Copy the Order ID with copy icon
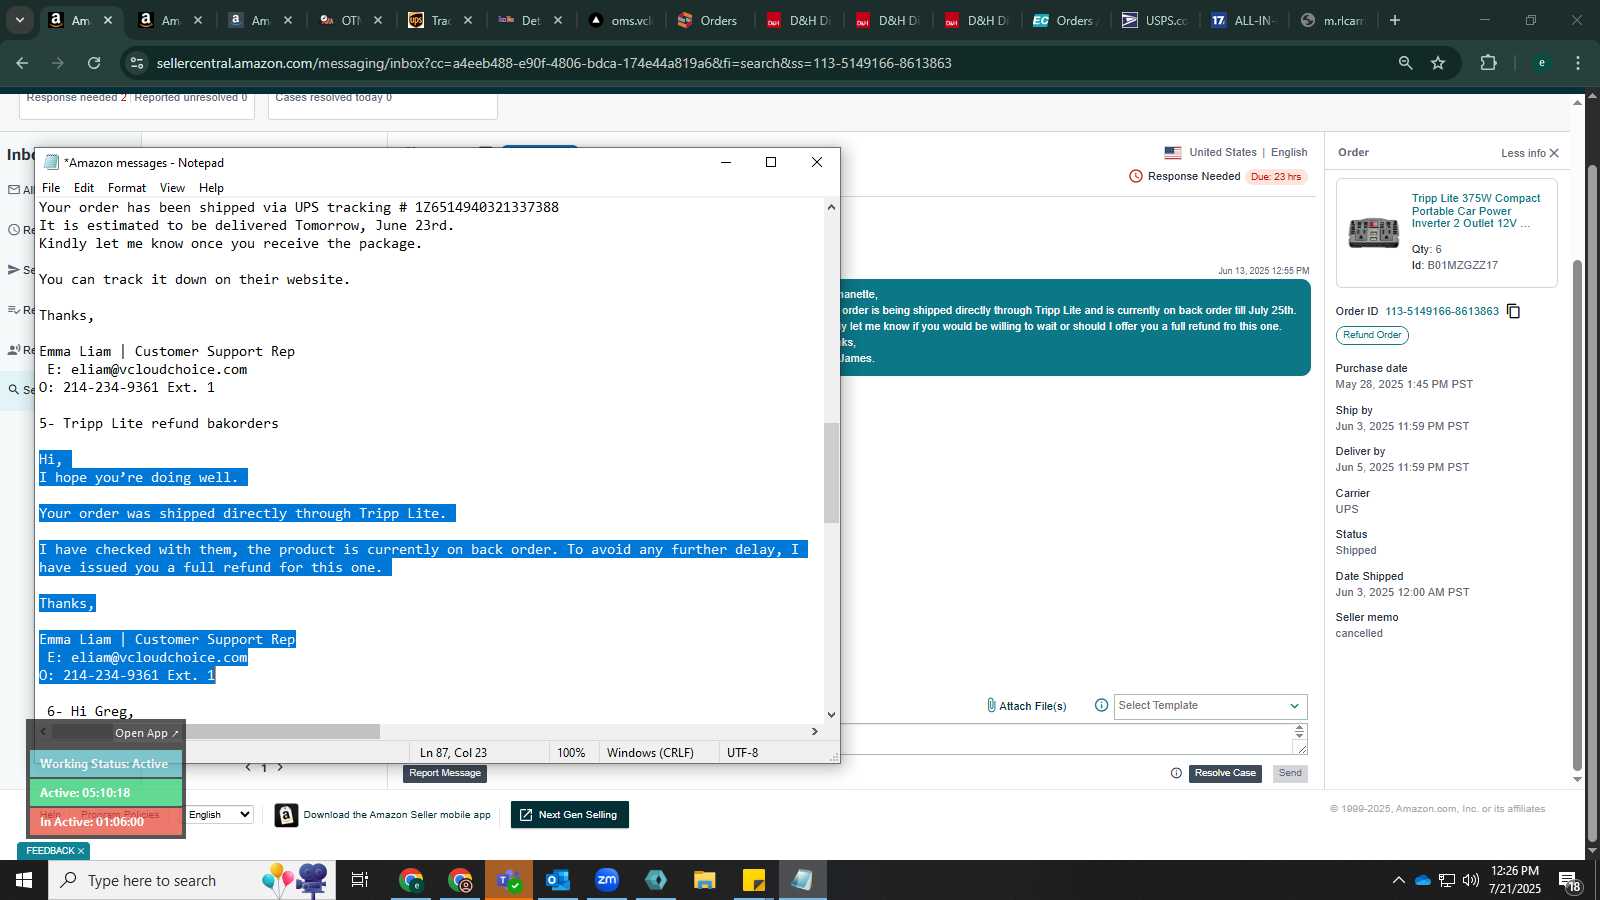 point(1514,311)
